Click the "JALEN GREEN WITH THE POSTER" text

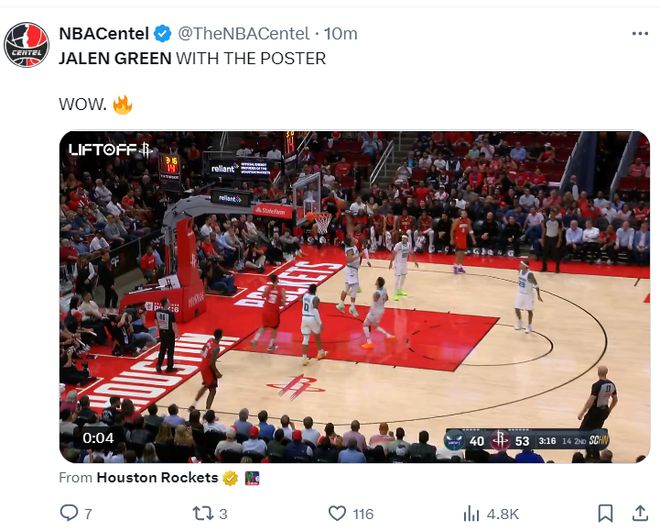coord(192,58)
